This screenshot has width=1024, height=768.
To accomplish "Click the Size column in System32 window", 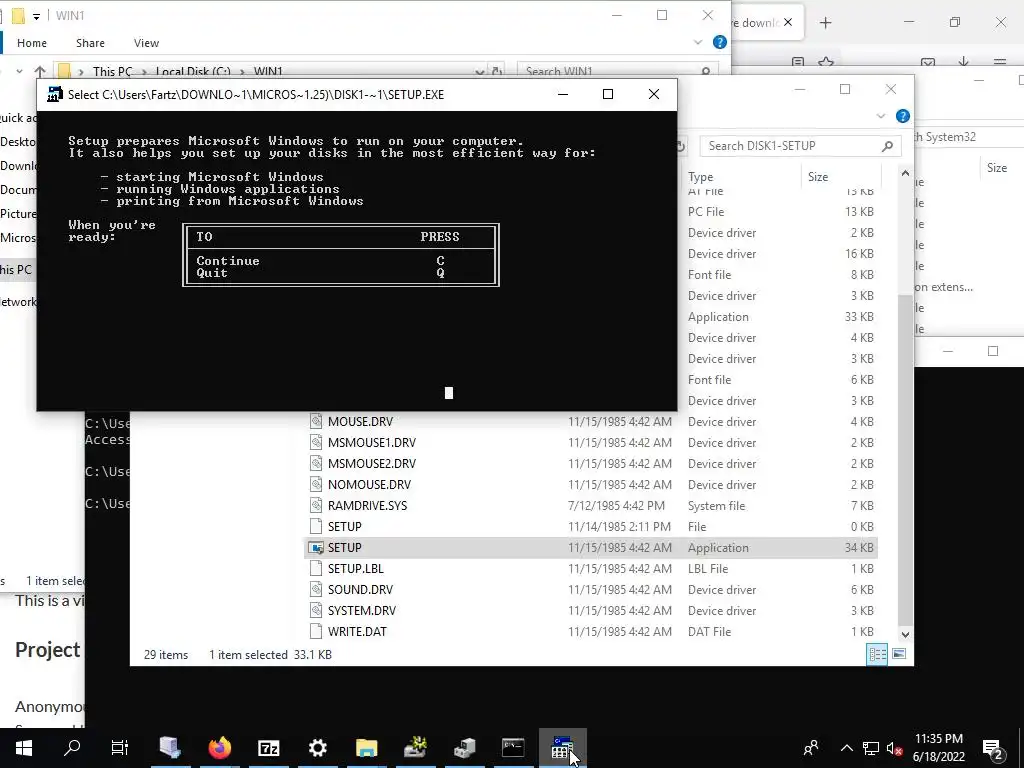I will [997, 168].
